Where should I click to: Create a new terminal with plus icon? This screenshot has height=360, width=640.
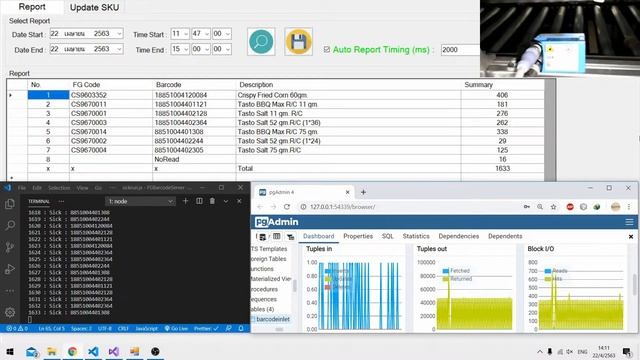point(185,201)
